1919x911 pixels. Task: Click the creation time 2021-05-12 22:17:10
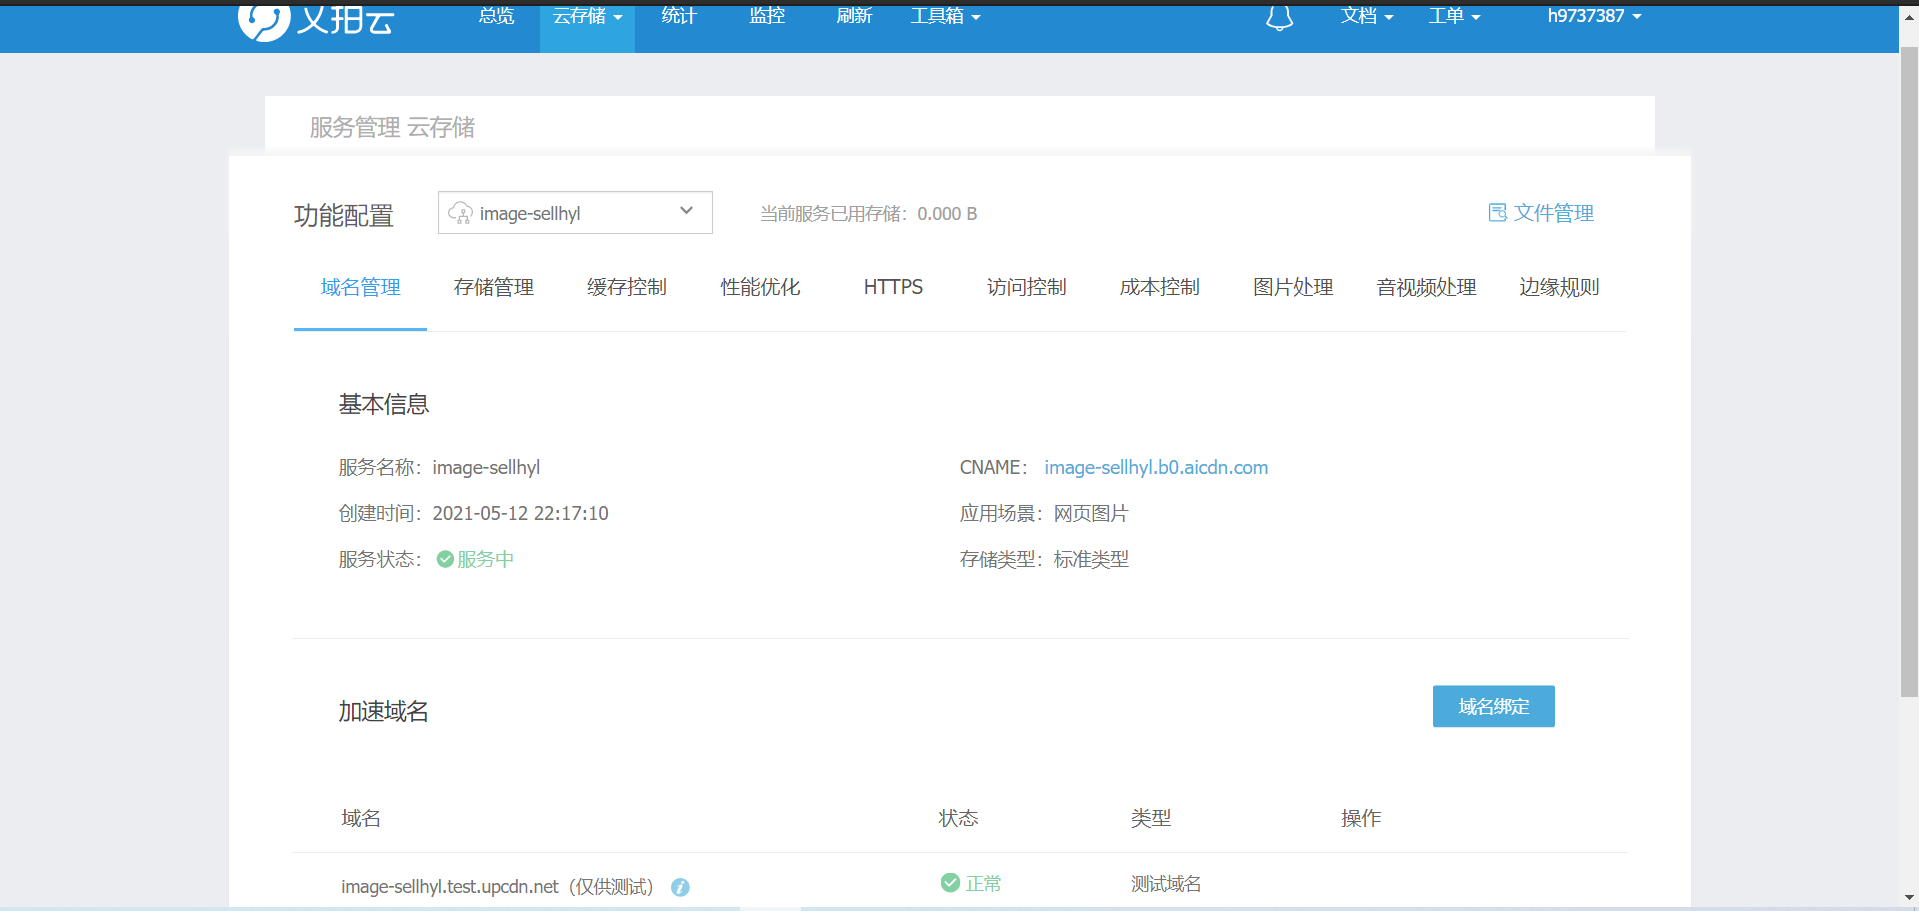tap(520, 514)
